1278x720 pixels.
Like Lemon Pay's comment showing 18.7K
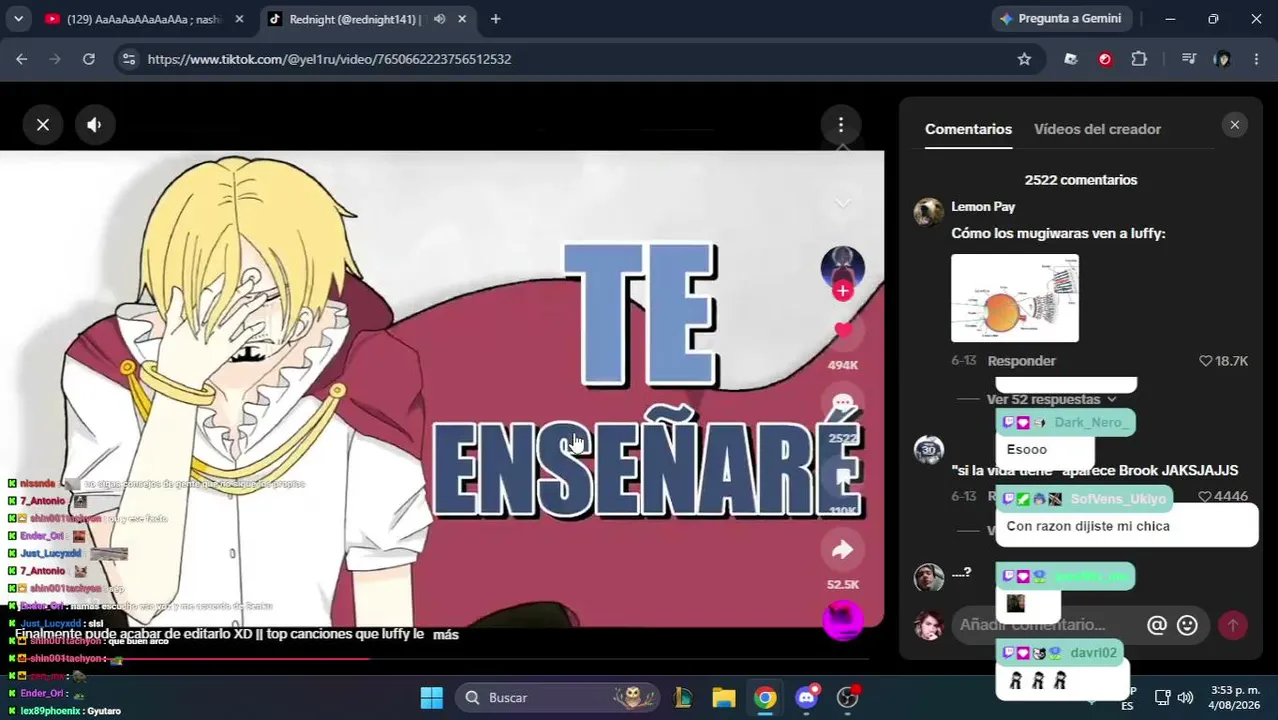(x=1223, y=361)
